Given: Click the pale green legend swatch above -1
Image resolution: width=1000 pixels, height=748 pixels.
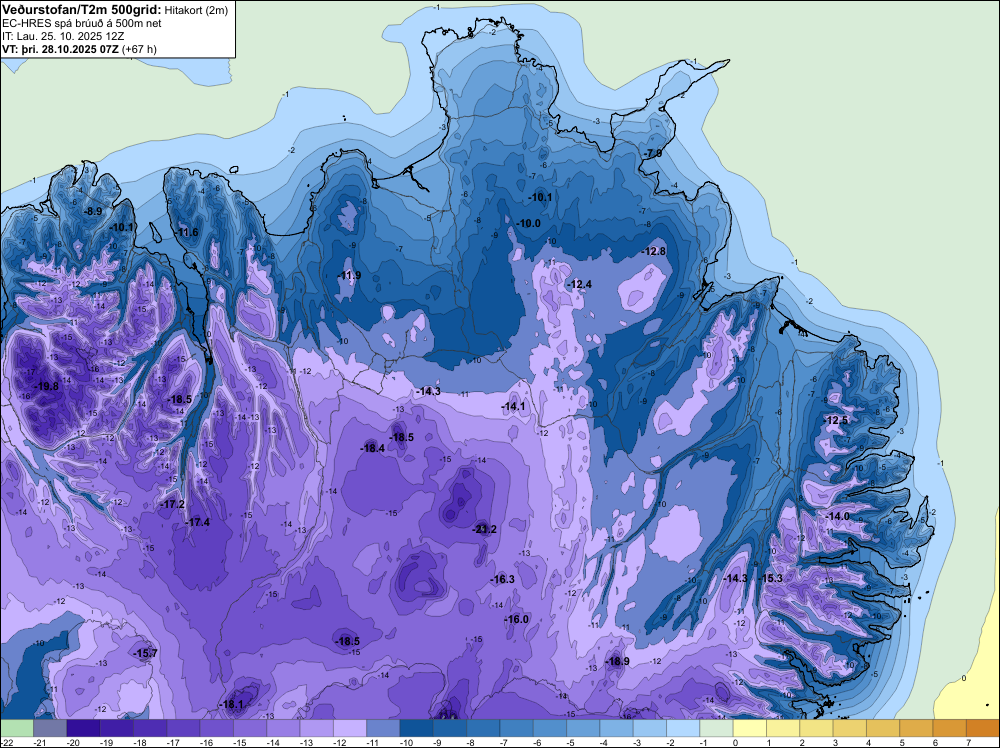Looking at the screenshot, I should coord(717,728).
